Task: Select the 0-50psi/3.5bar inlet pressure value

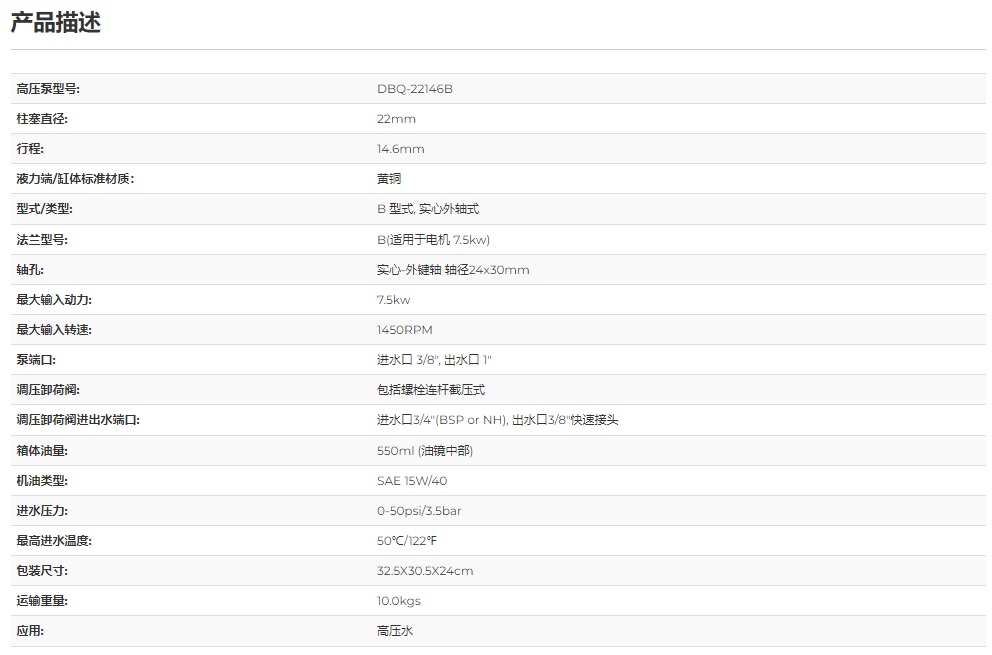Action: coord(419,511)
